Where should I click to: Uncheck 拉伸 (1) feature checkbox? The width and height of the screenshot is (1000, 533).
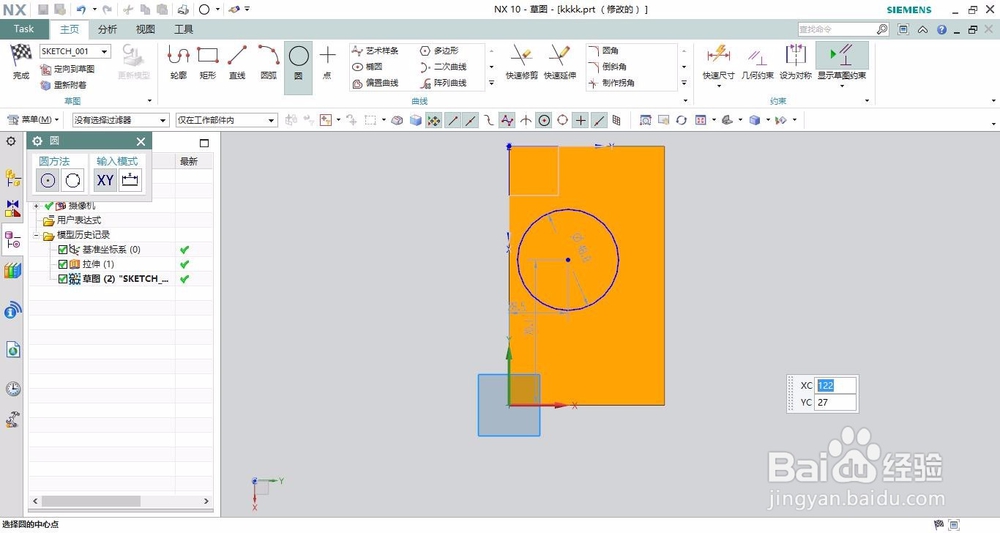pos(62,264)
